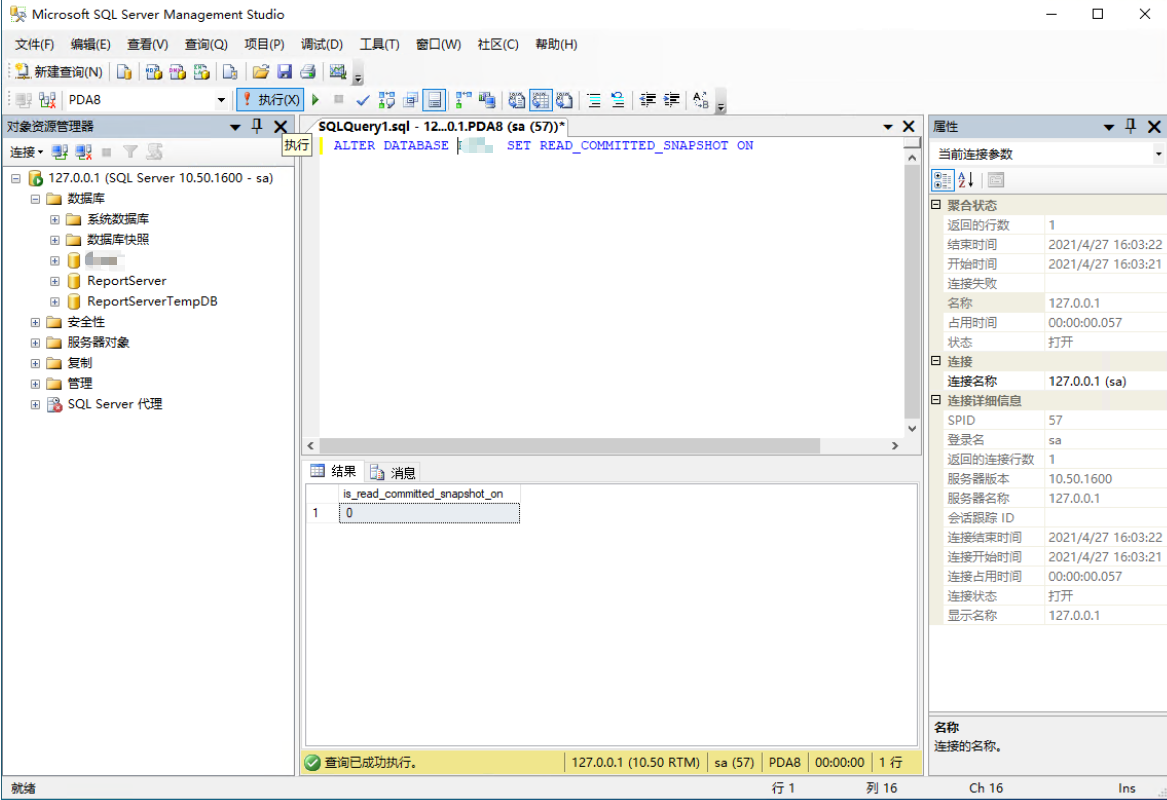Click the query editor horizontal scrollbar thumb

click(569, 446)
